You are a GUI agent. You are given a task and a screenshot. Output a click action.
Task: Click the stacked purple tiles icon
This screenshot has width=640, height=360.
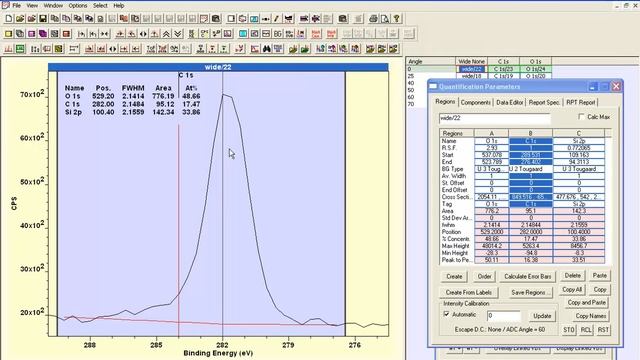(43, 34)
